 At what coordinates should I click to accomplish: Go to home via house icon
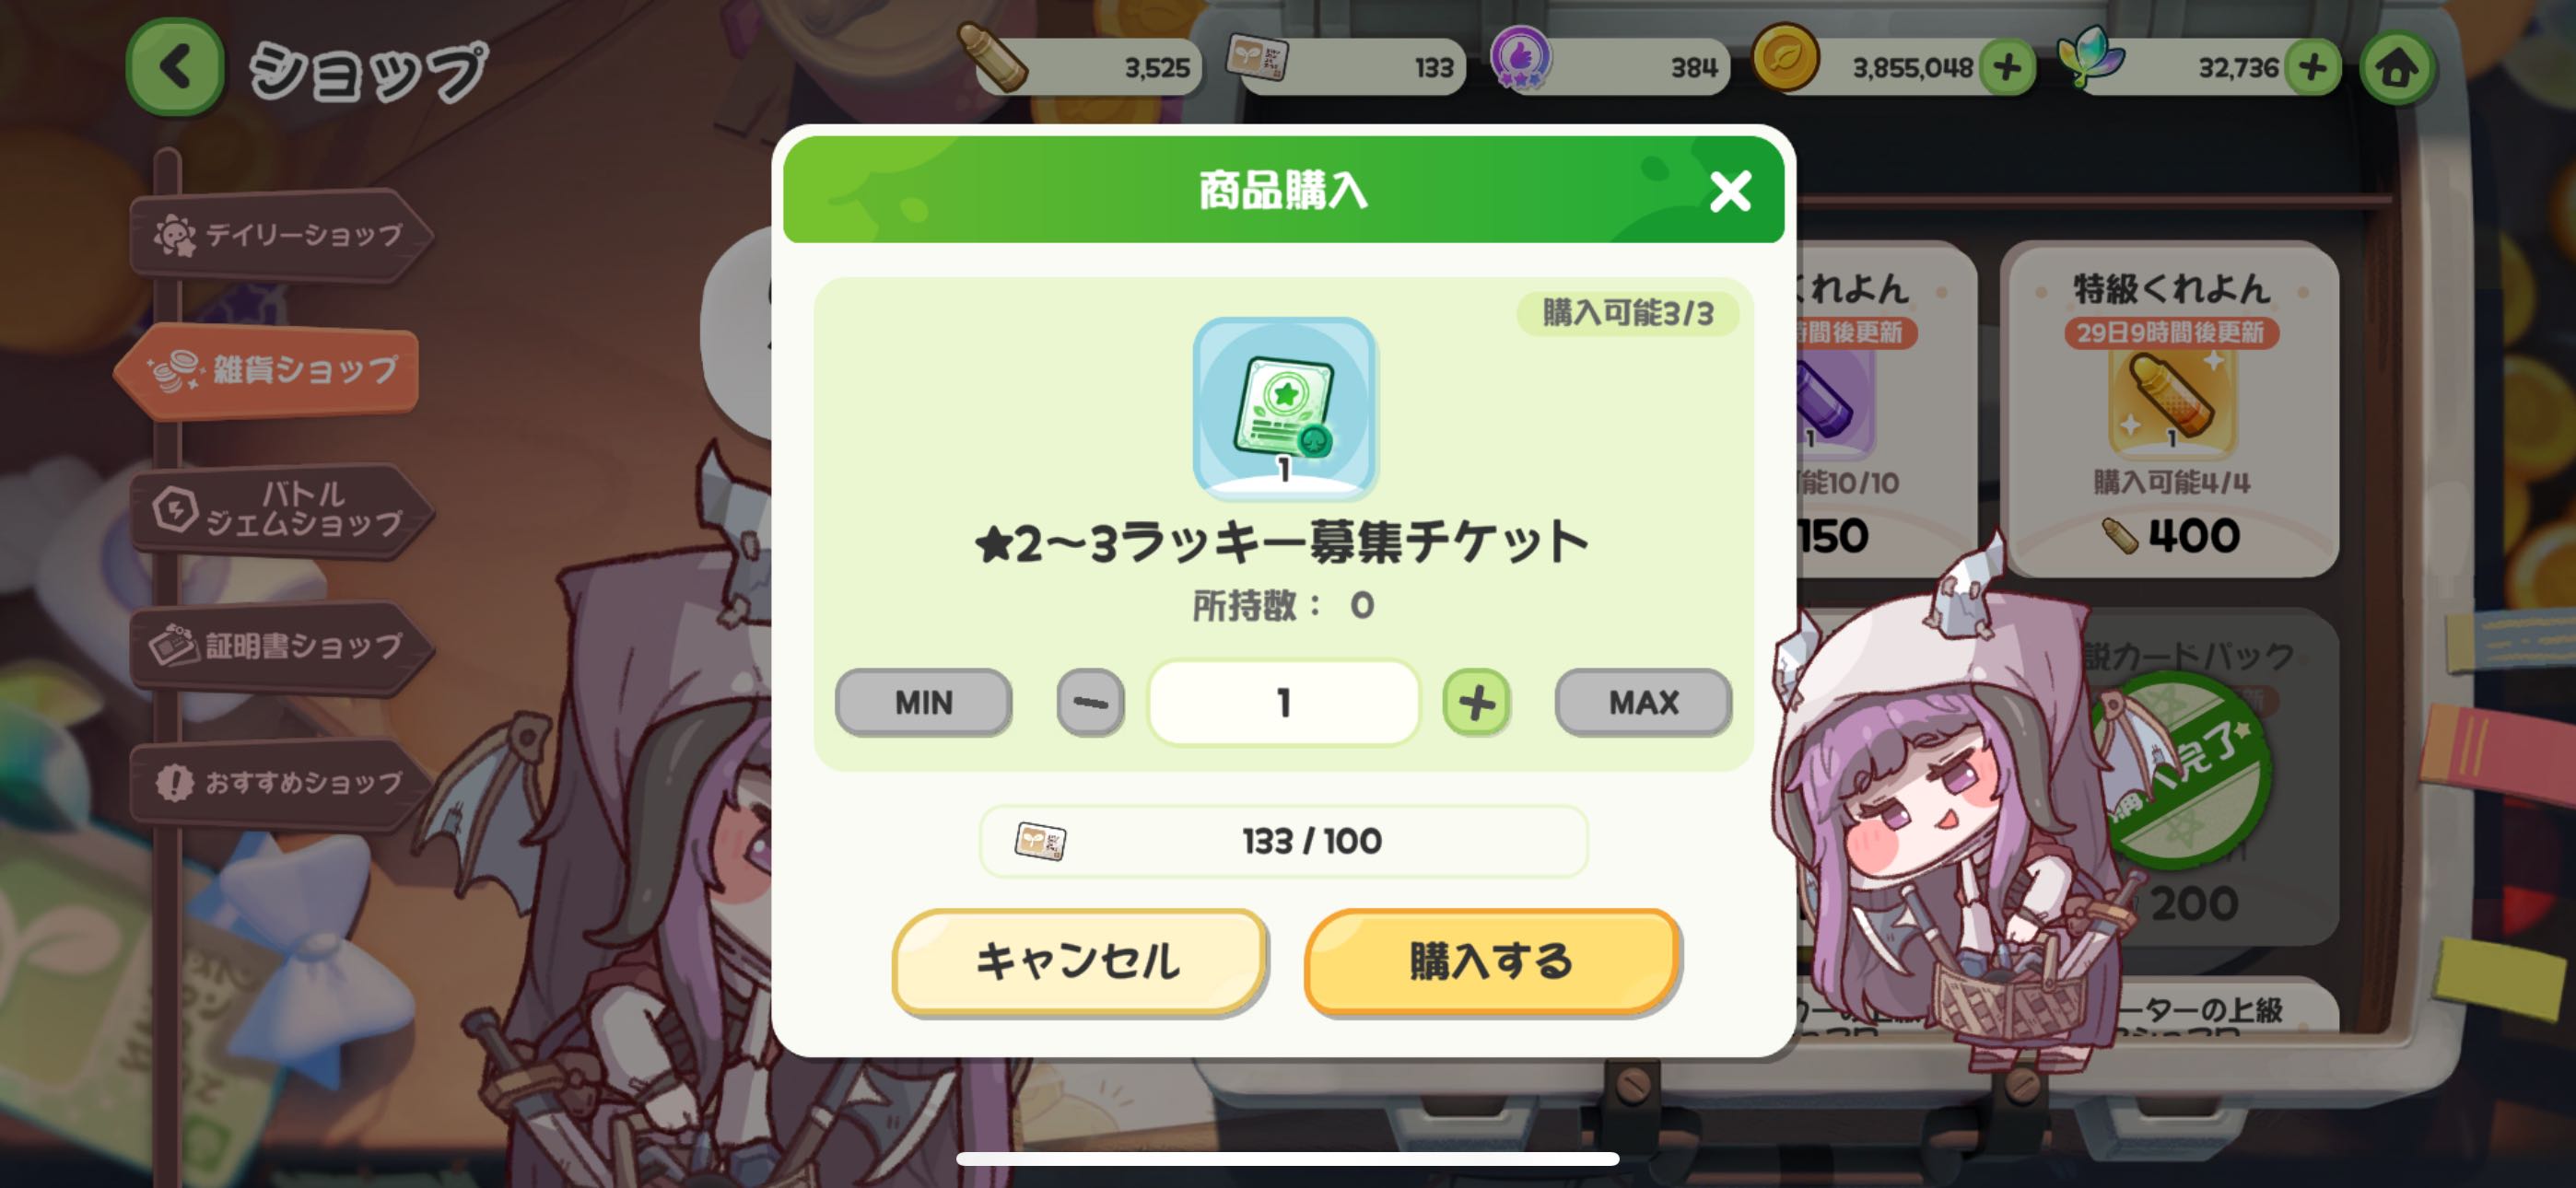(2396, 68)
